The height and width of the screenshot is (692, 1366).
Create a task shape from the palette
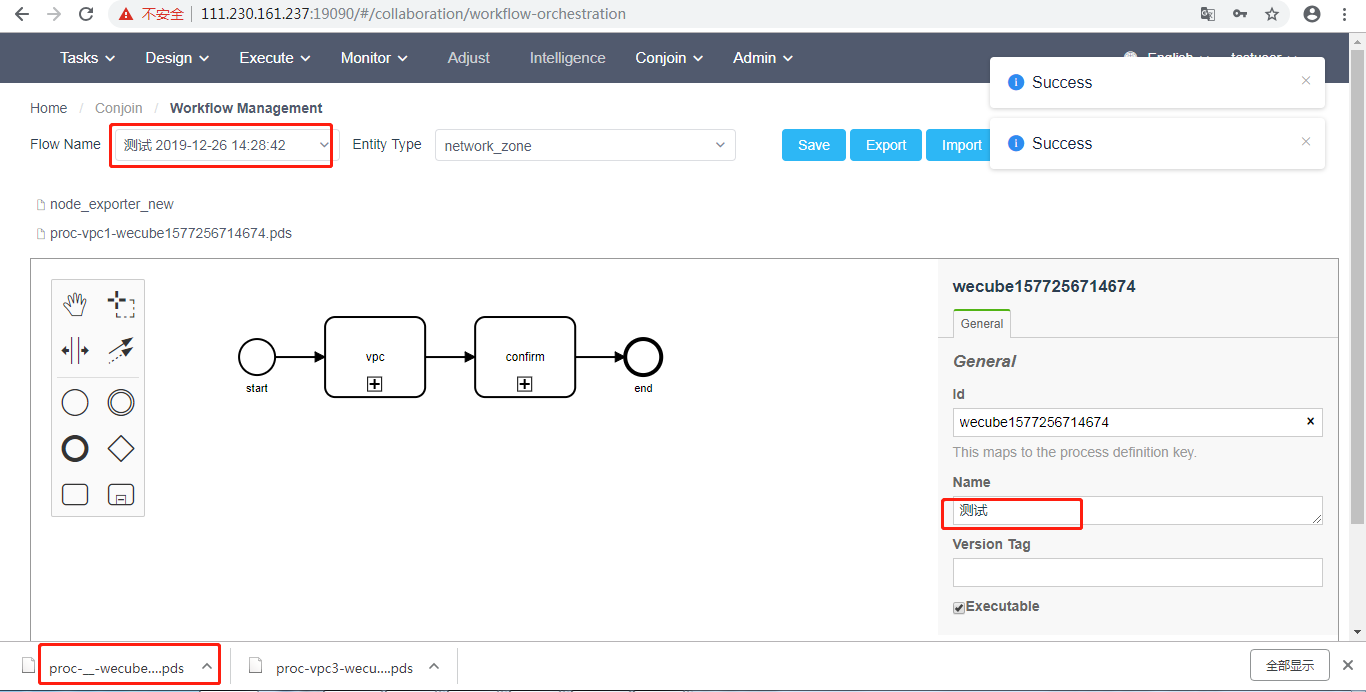[x=75, y=494]
